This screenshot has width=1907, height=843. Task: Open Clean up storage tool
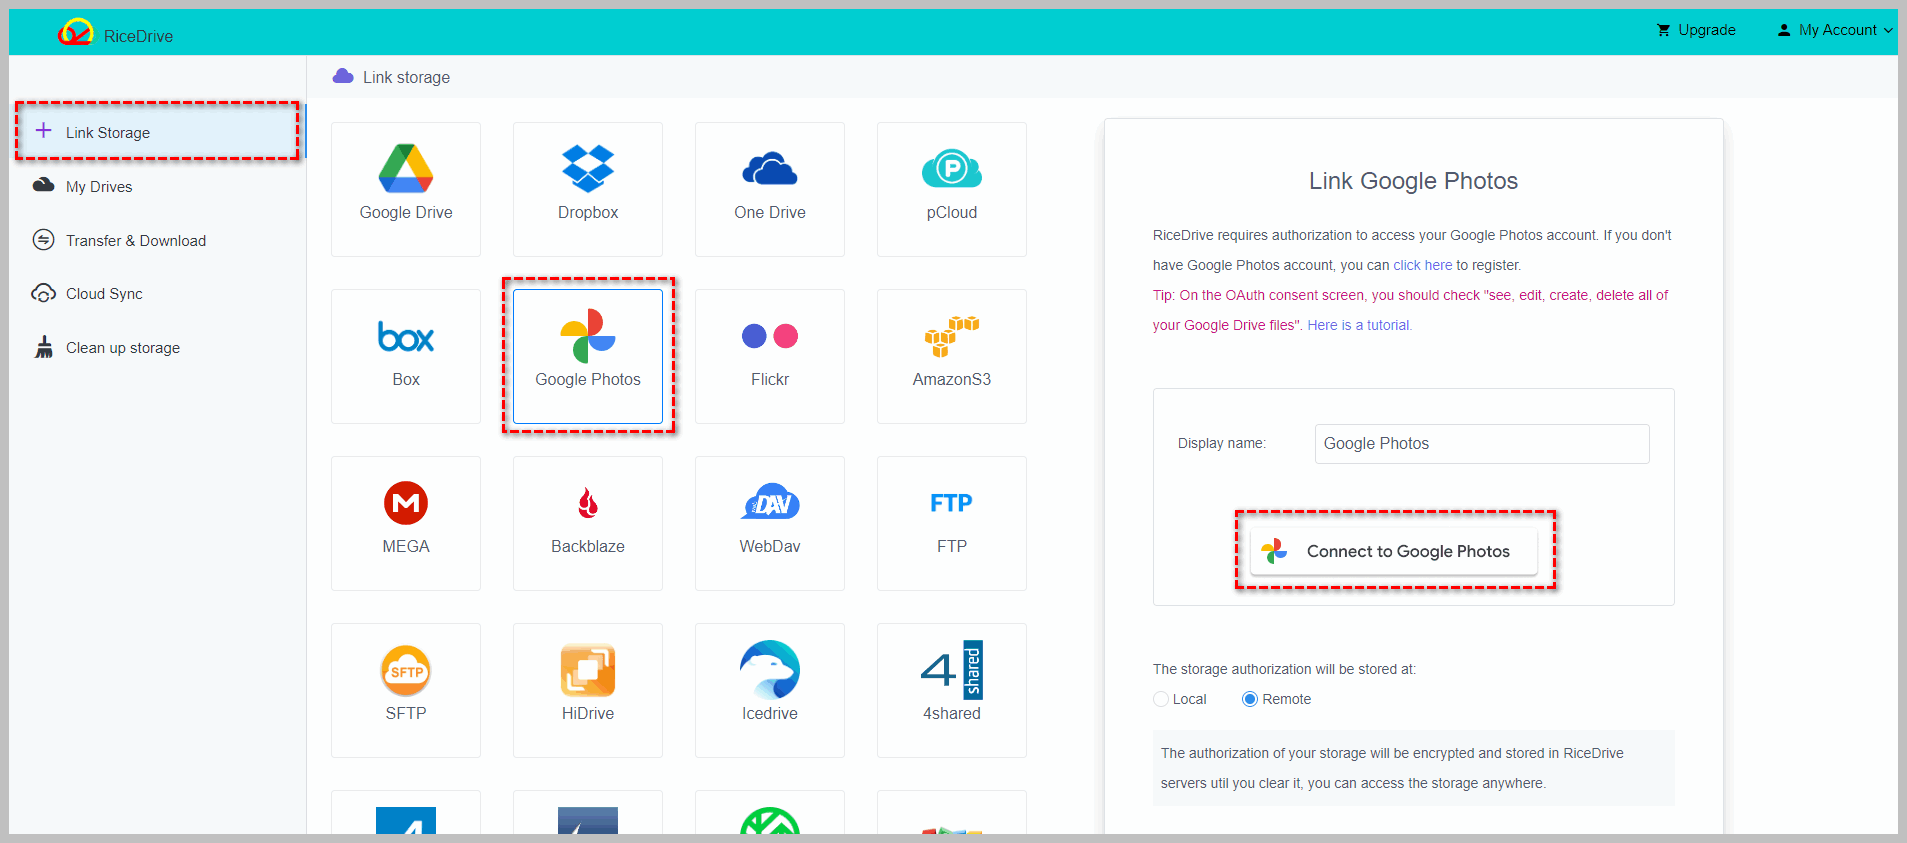(123, 347)
